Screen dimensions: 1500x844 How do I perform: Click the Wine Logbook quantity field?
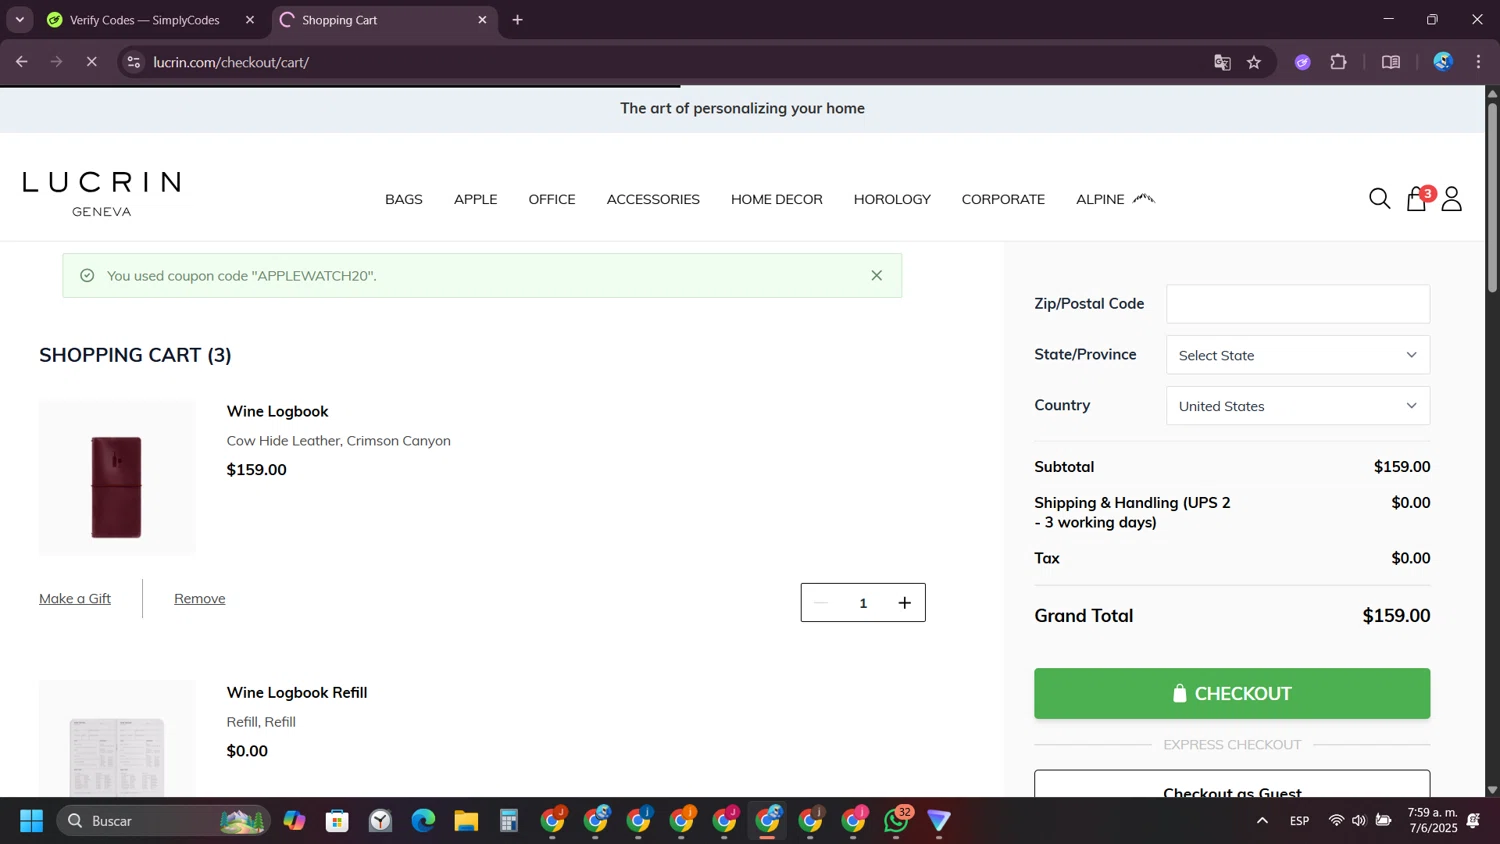point(863,603)
